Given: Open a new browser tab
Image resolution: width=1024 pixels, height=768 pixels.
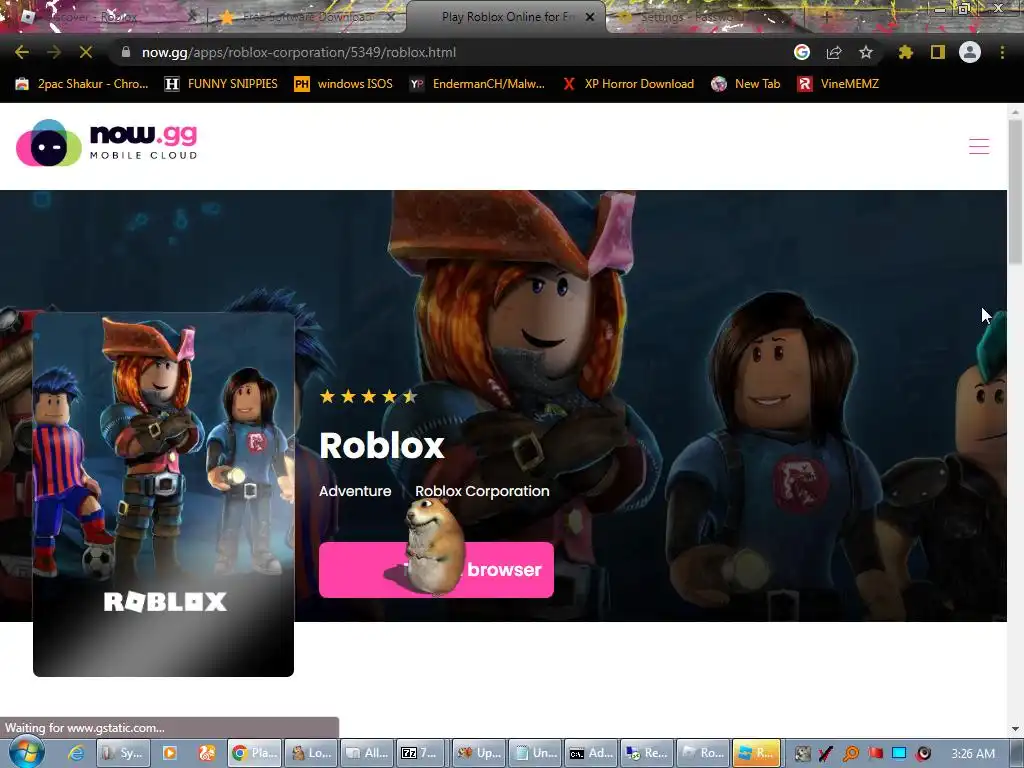Looking at the screenshot, I should [x=826, y=17].
